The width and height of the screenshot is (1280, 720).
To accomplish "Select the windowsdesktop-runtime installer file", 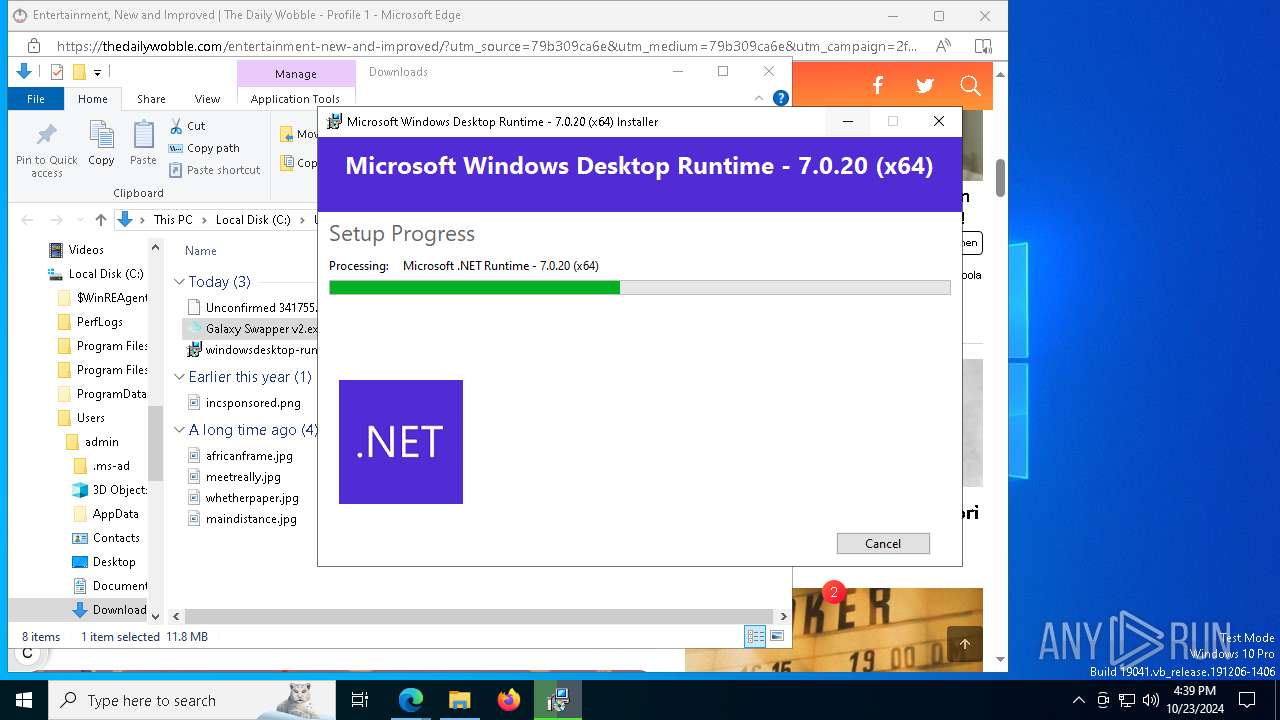I will [x=251, y=350].
